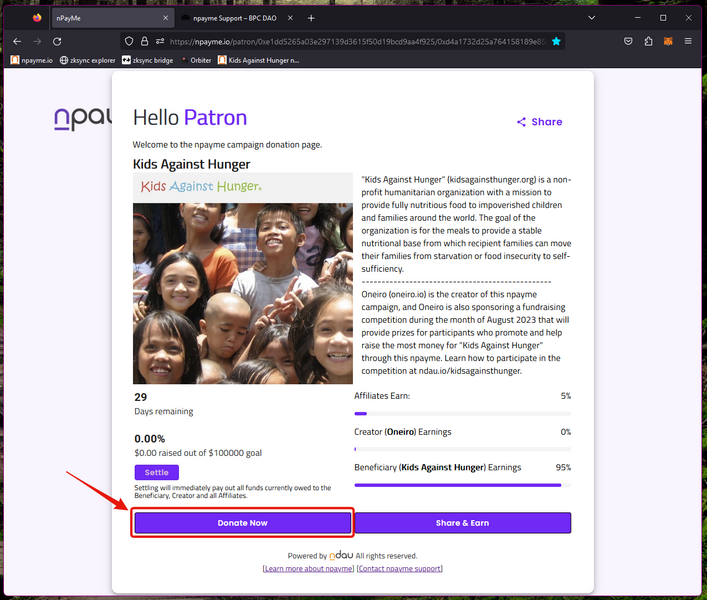Expand the list all tabs chevron
The width and height of the screenshot is (707, 600).
[x=592, y=18]
